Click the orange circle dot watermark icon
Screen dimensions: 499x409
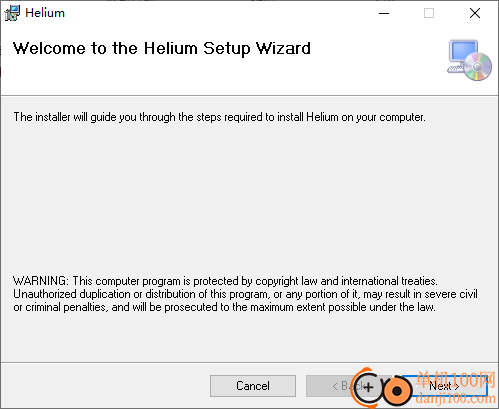click(x=397, y=390)
